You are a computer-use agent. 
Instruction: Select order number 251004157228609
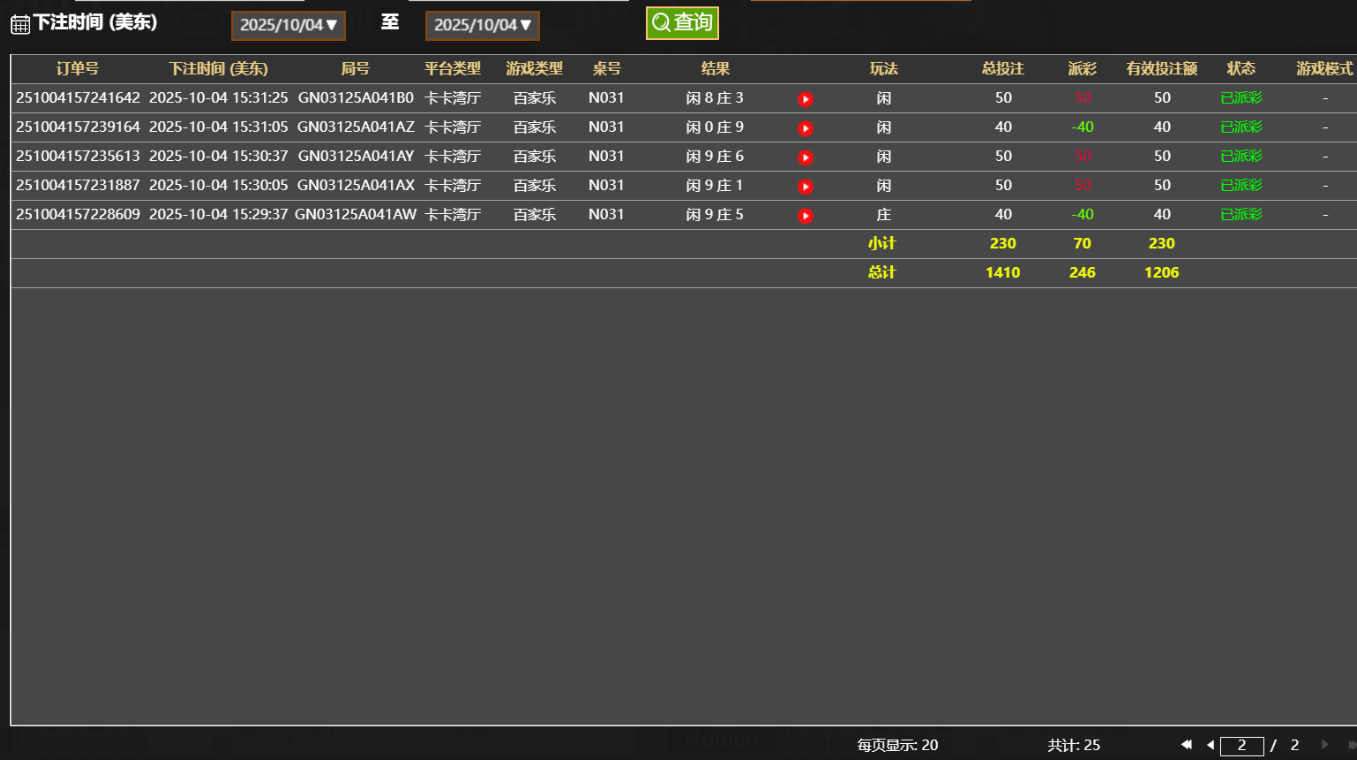click(78, 214)
